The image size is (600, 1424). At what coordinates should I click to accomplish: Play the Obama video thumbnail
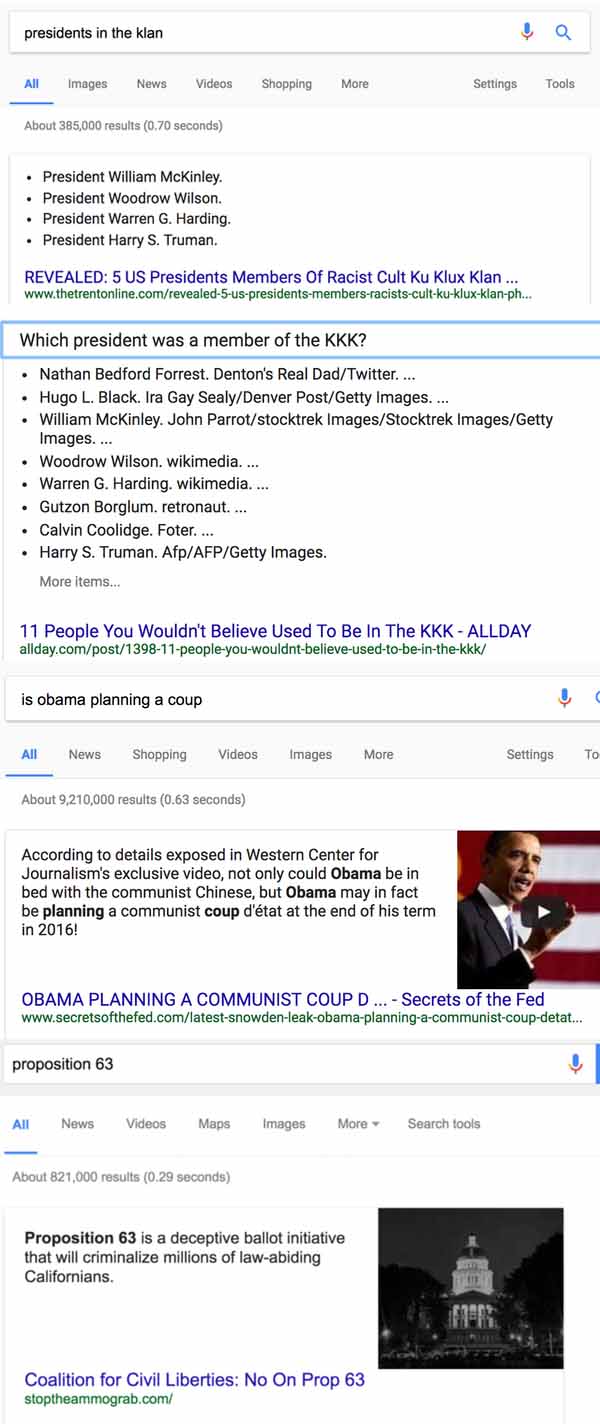528,909
